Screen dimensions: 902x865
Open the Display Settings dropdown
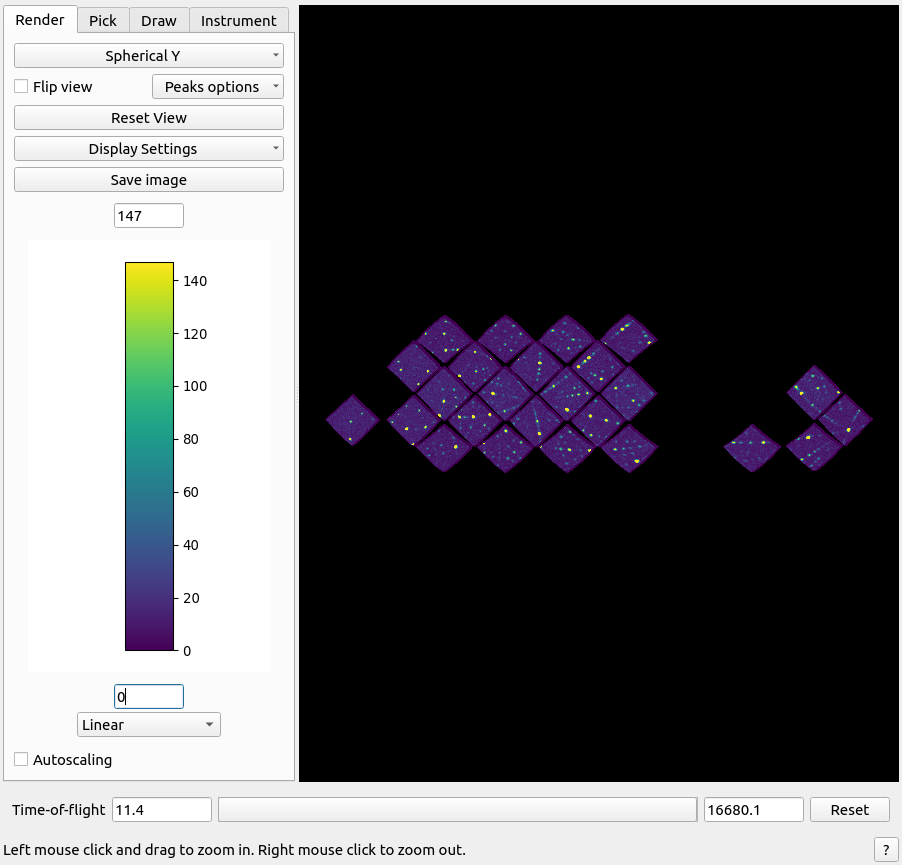(149, 149)
